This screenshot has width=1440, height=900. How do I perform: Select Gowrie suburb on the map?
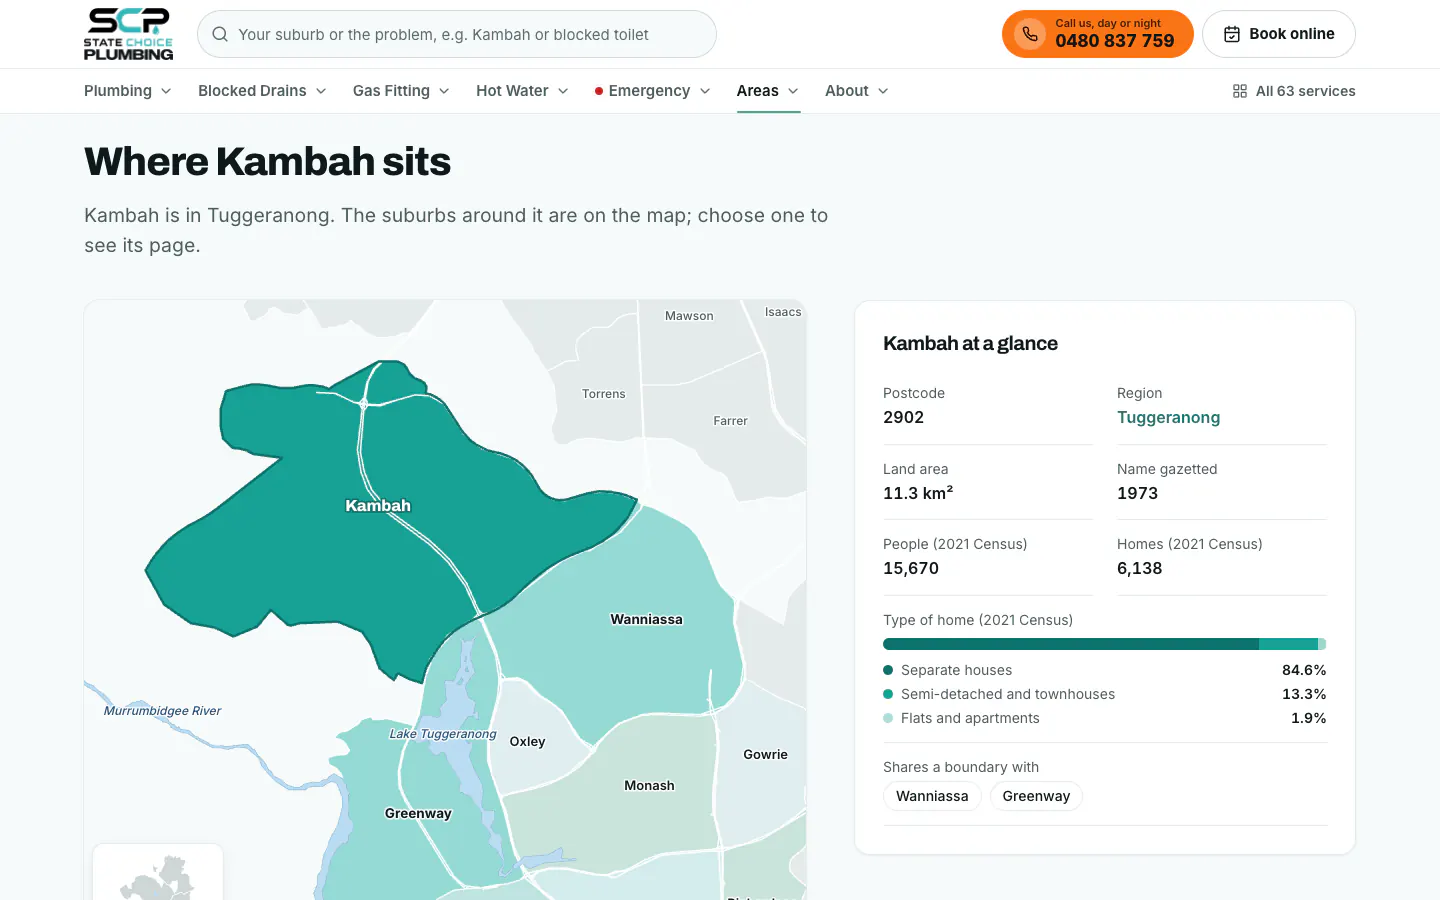tap(765, 754)
